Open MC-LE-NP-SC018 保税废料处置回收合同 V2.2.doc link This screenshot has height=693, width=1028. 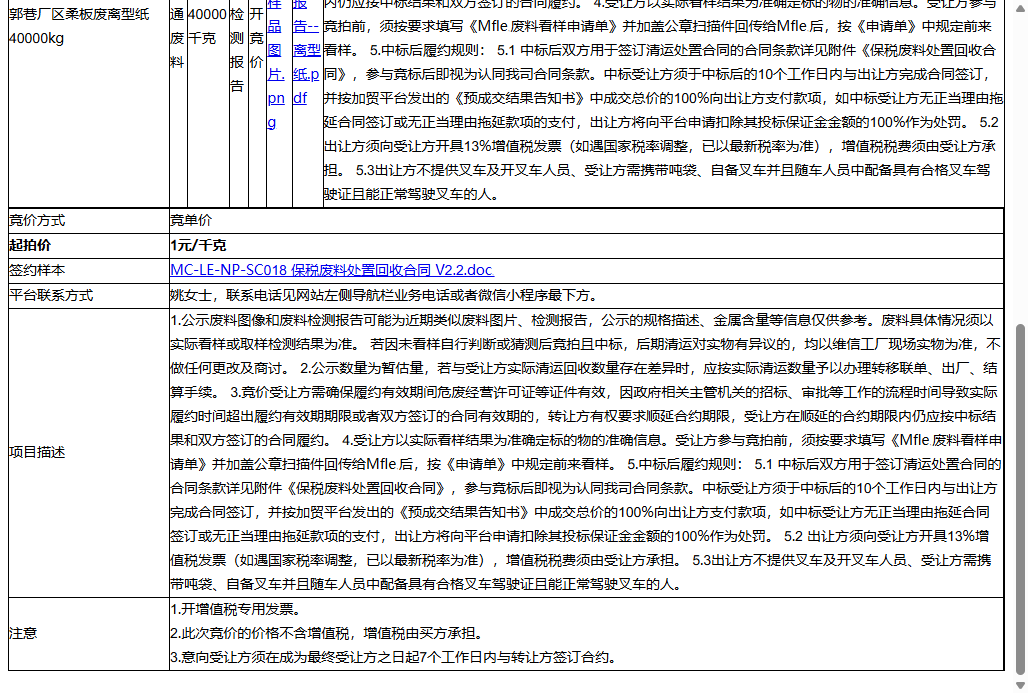tap(332, 270)
